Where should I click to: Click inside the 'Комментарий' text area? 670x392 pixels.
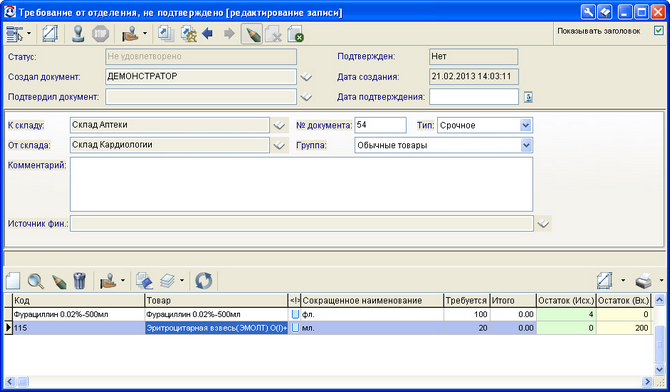coord(301,184)
